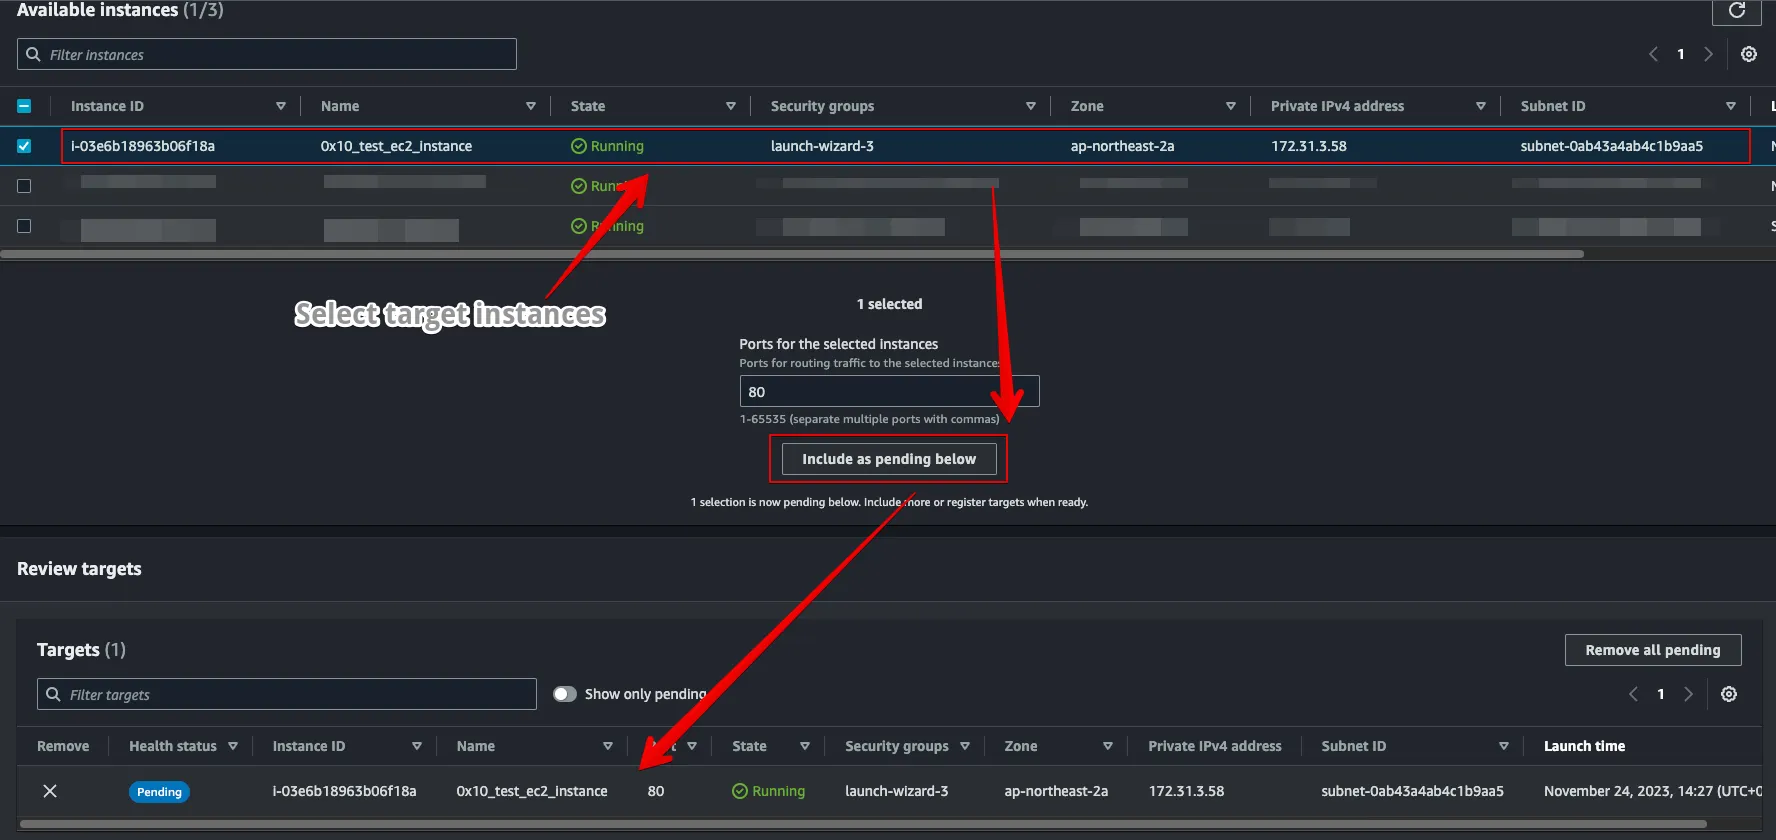
Task: Sort Targets table by Subnet ID
Action: pyautogui.click(x=1504, y=746)
